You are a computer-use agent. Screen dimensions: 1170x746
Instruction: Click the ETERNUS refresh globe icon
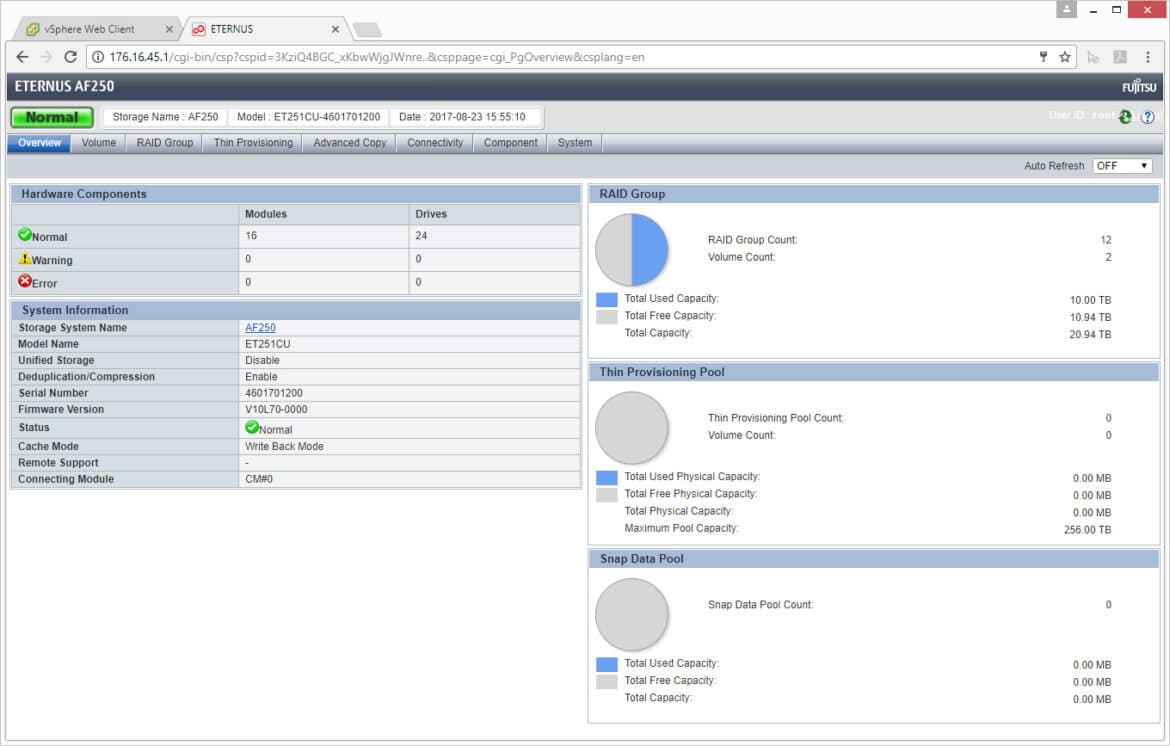1125,116
